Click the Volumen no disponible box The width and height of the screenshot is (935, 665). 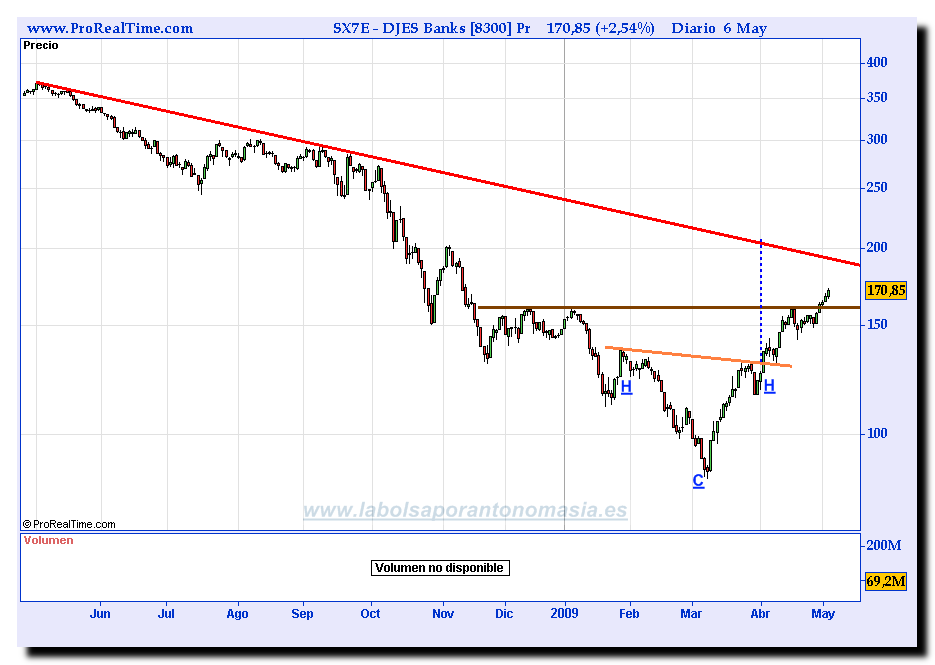pos(440,568)
